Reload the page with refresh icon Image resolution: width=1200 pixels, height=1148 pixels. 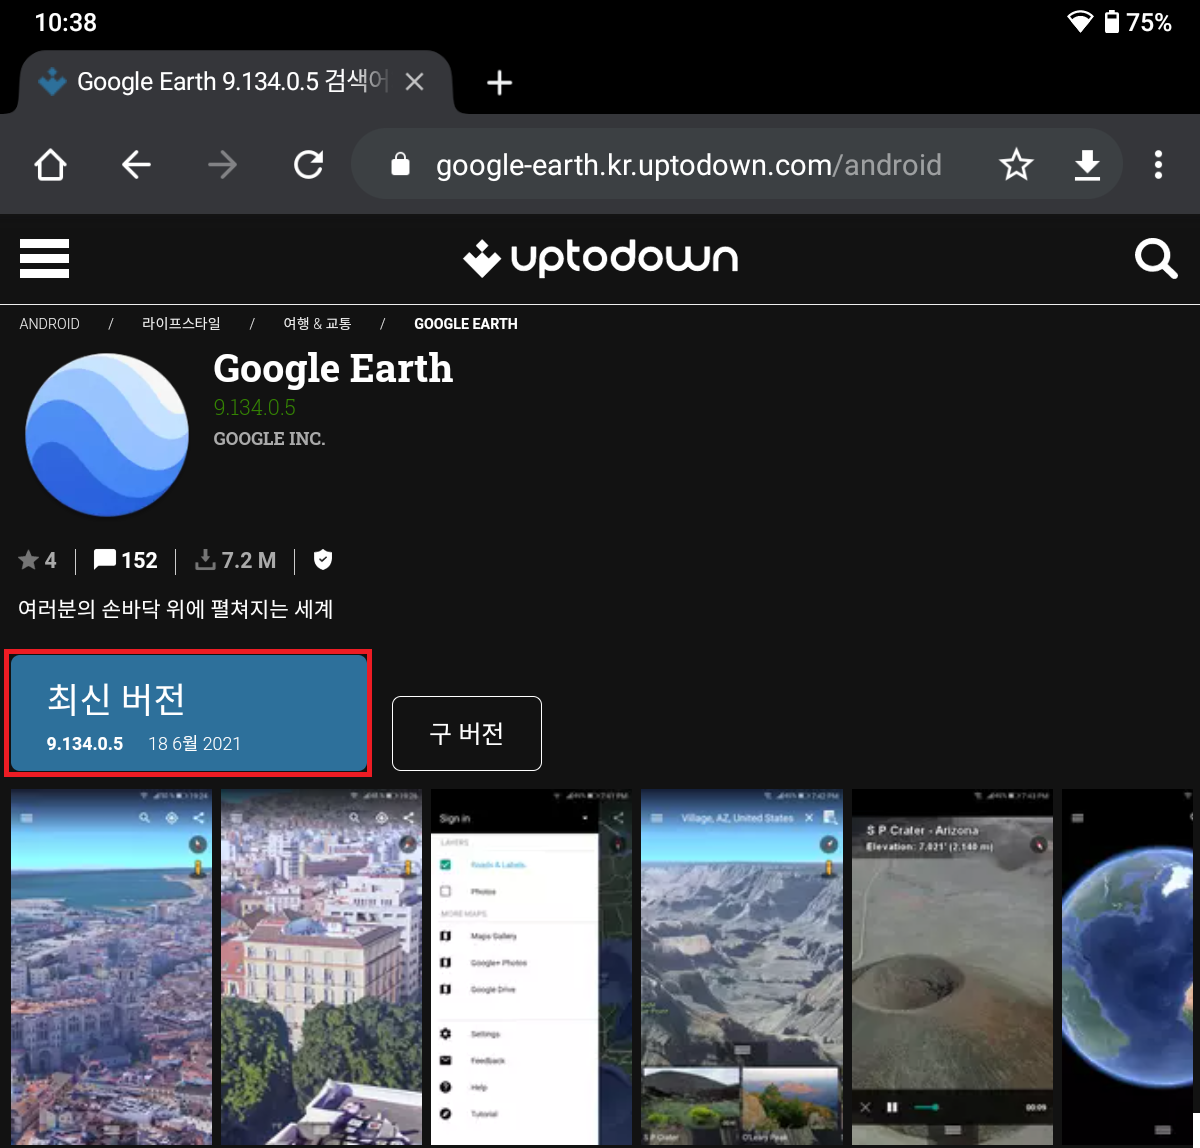308,165
